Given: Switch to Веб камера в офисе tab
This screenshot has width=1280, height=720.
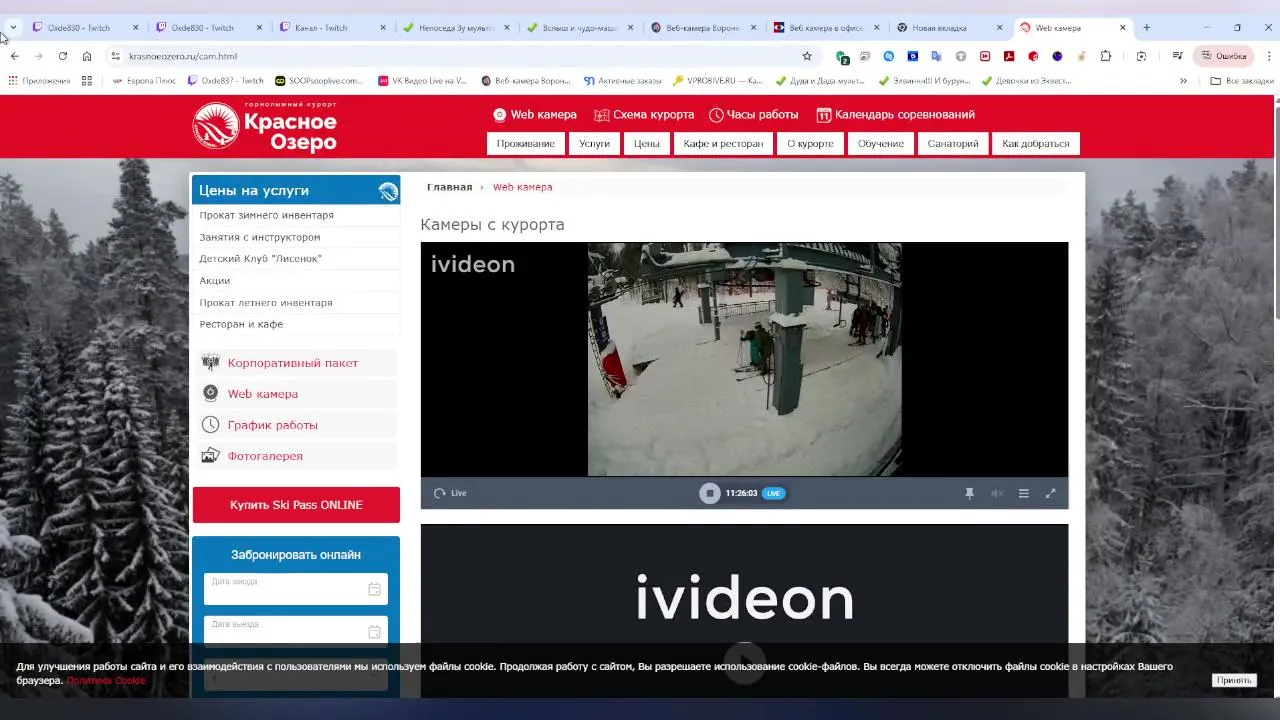Looking at the screenshot, I should [x=826, y=28].
